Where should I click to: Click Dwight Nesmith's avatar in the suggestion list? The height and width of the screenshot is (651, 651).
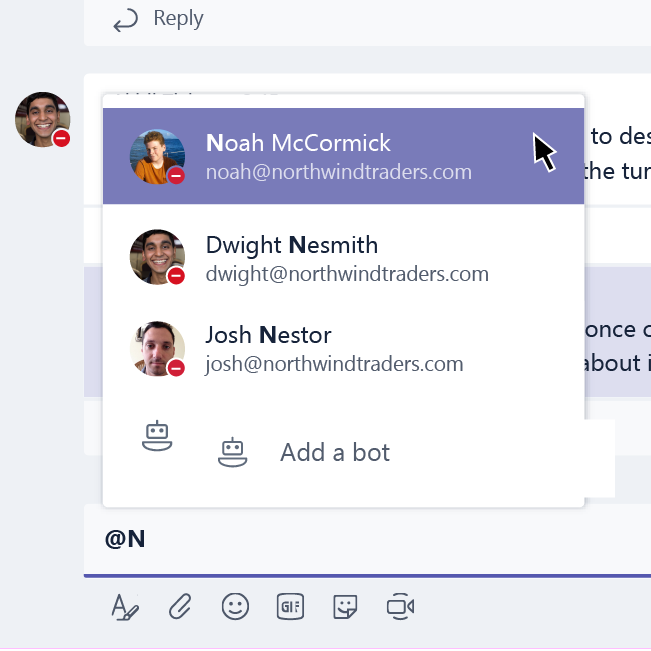[157, 257]
